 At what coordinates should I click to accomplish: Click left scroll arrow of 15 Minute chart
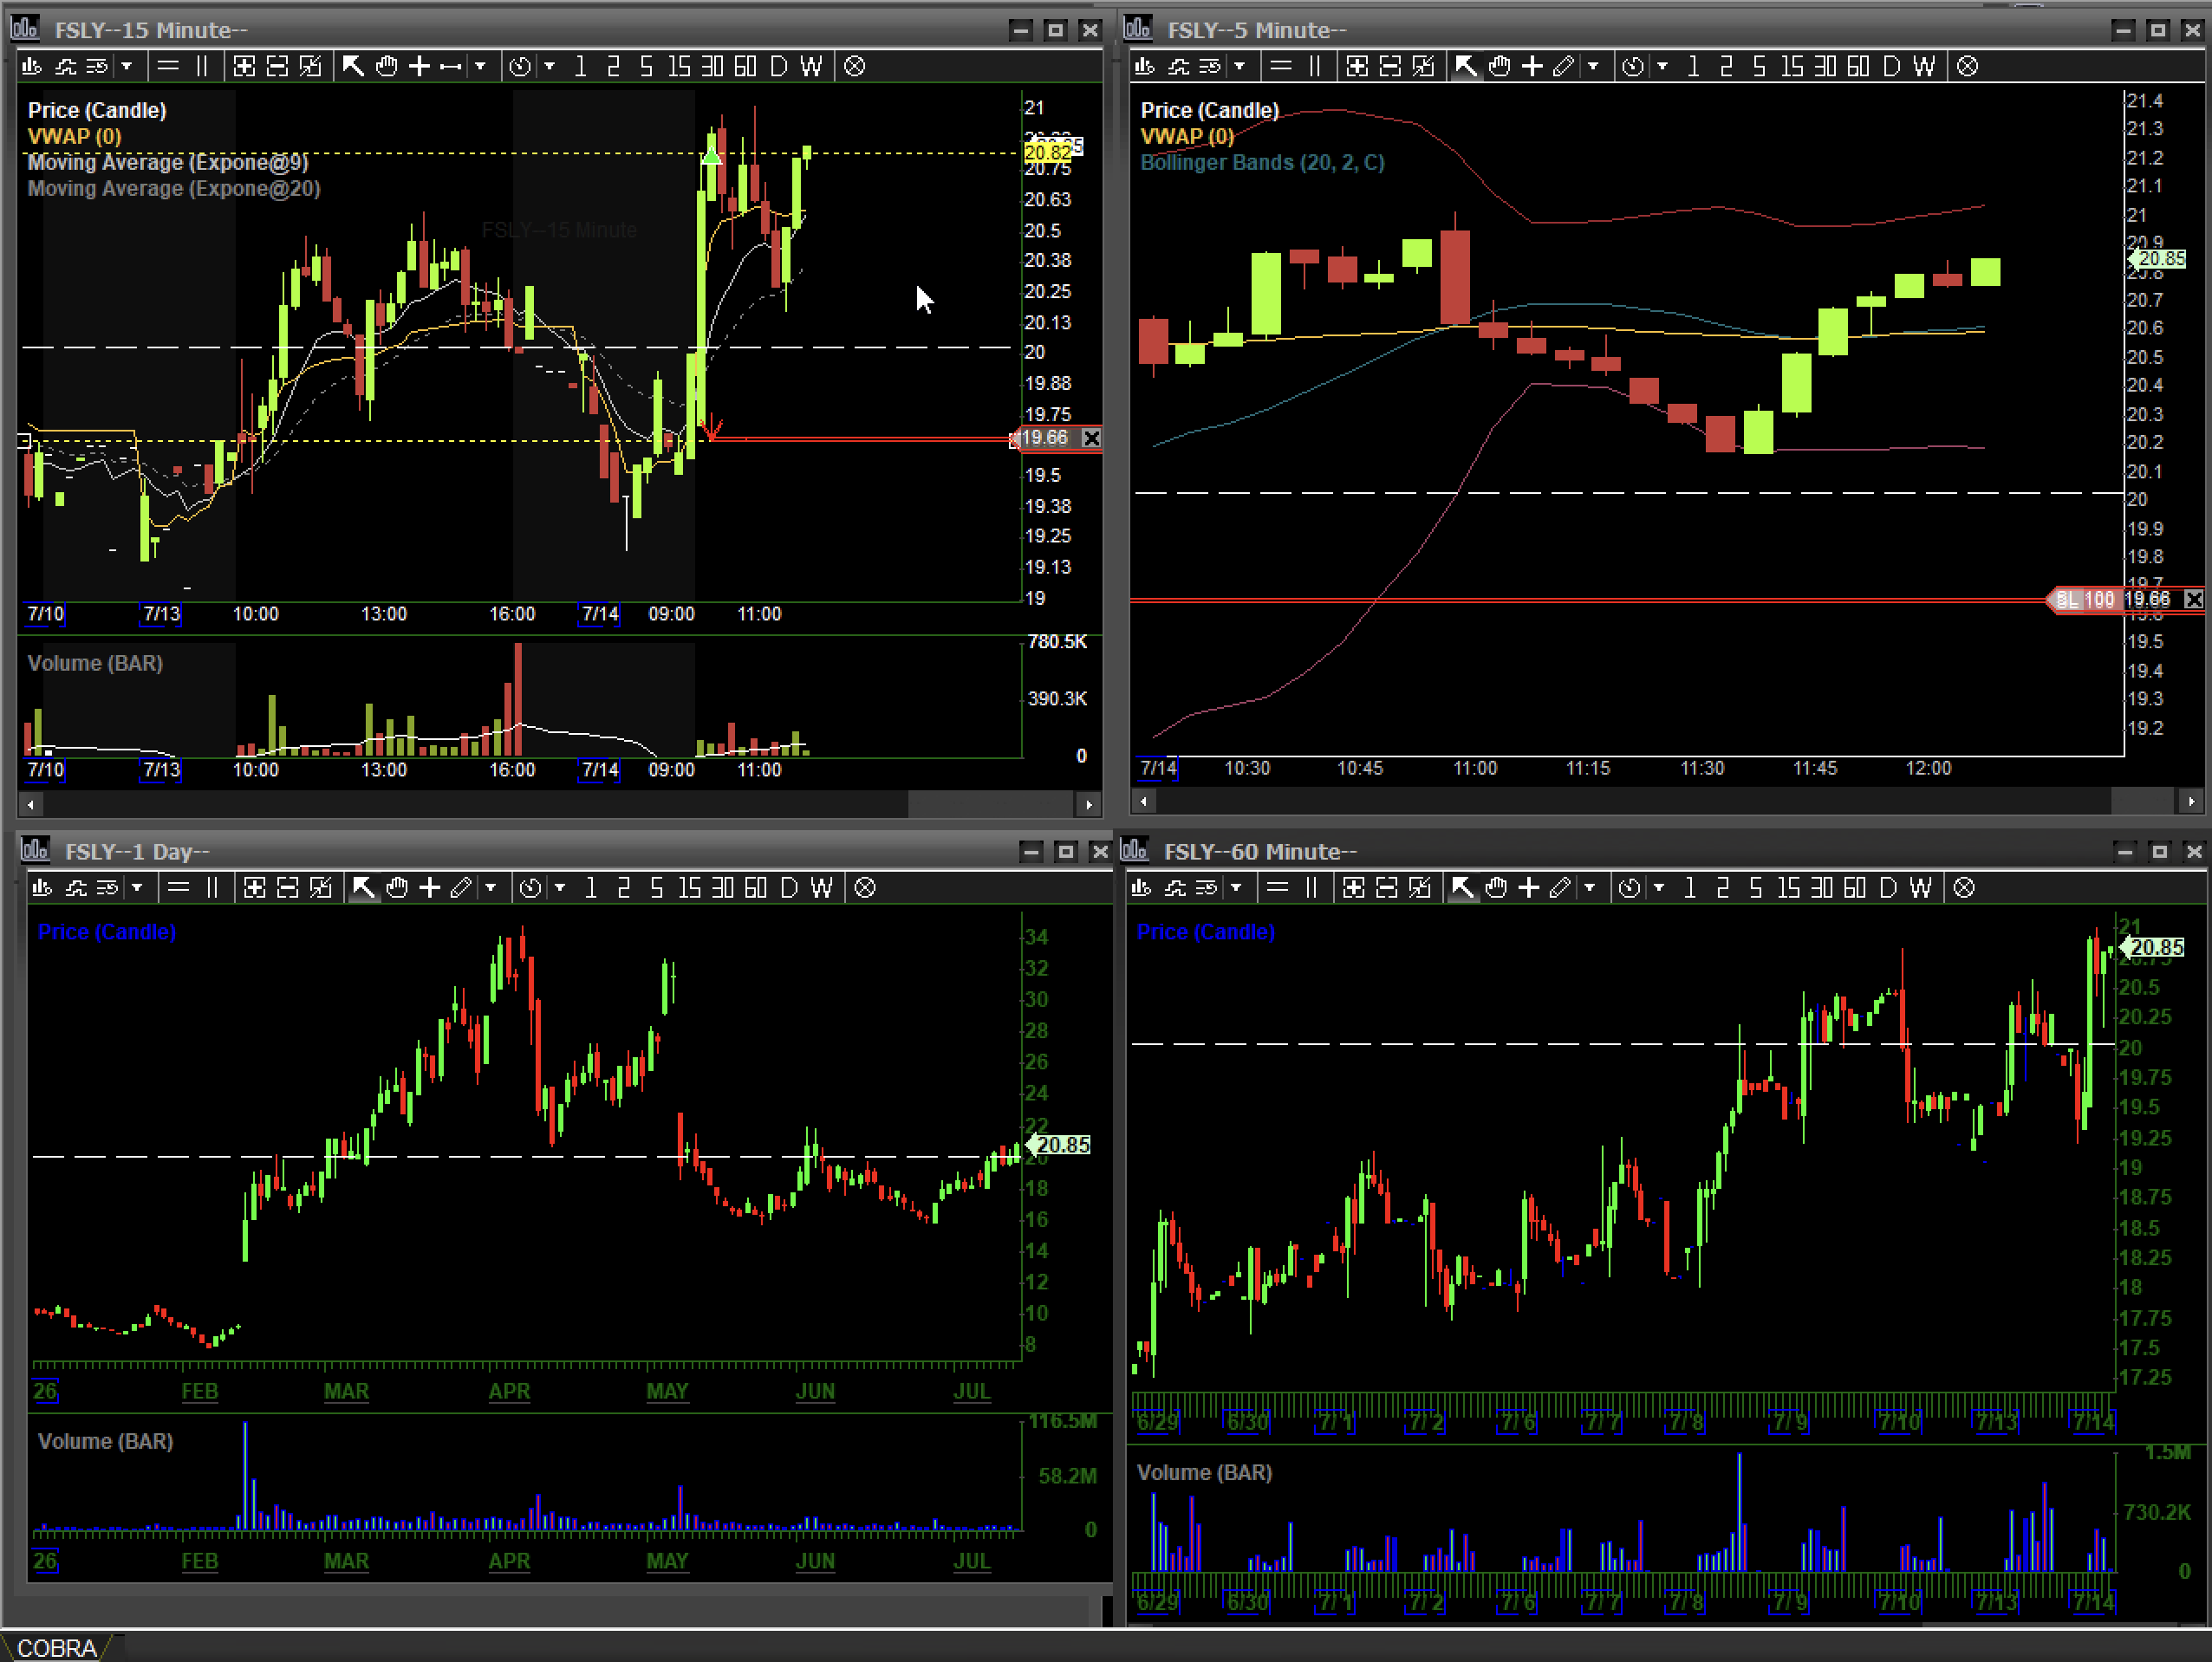pyautogui.click(x=31, y=803)
